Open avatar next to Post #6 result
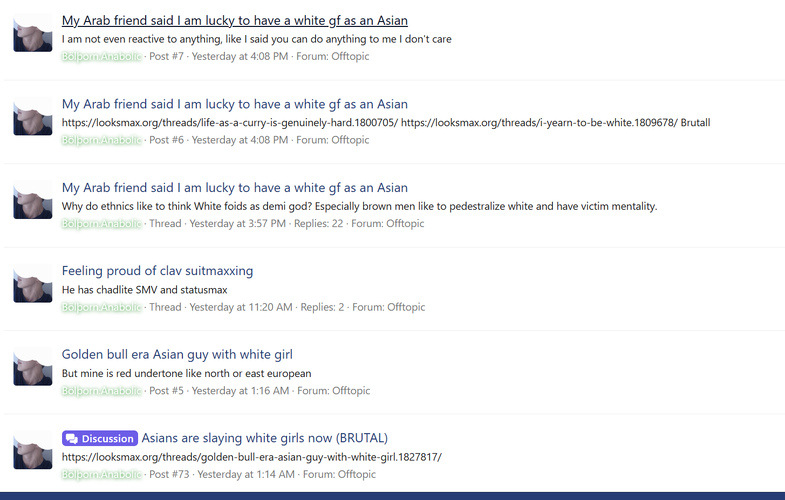The image size is (785, 500). tap(33, 116)
